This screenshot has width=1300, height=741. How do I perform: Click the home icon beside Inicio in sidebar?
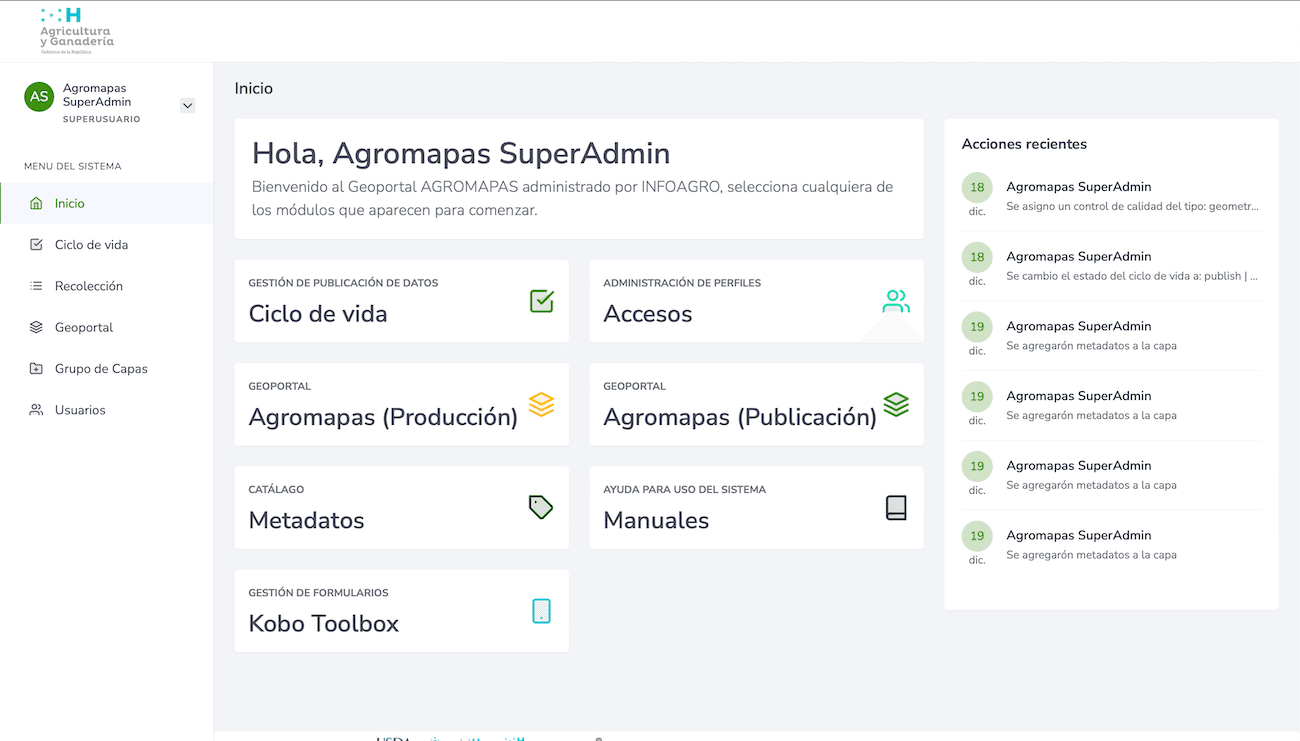[36, 203]
